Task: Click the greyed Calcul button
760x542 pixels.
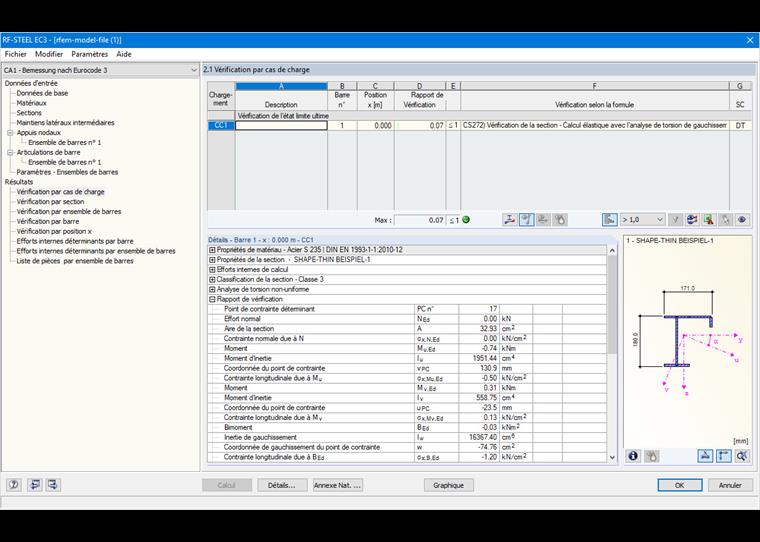Action: tap(227, 485)
